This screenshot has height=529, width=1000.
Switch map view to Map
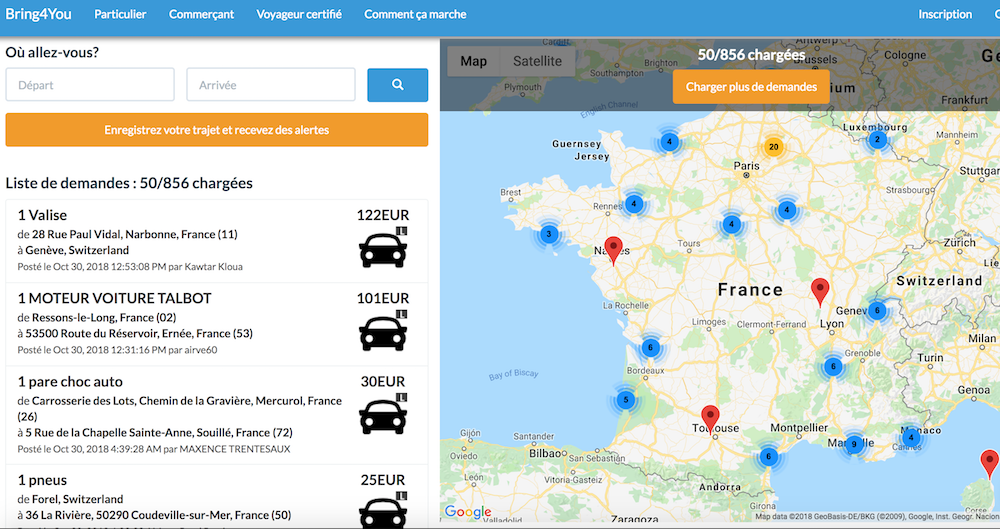474,61
